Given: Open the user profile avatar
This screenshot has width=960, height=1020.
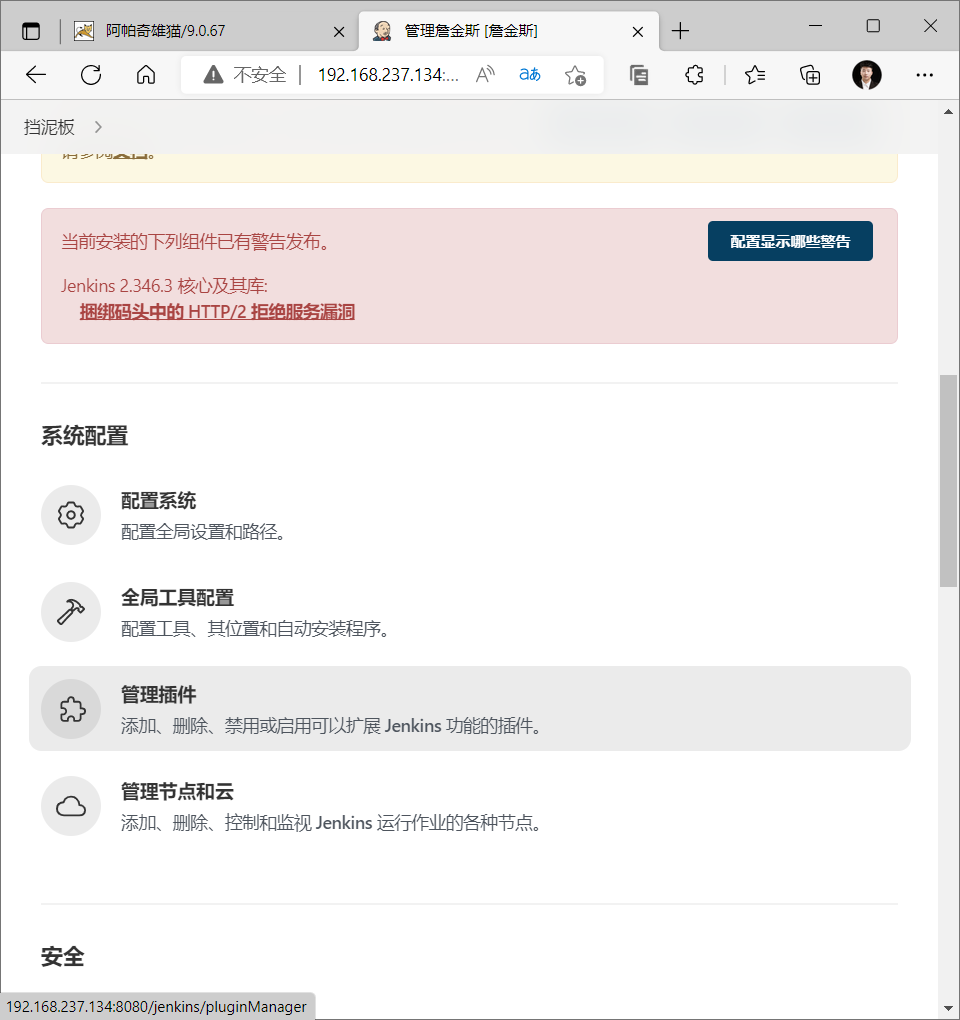Looking at the screenshot, I should (866, 75).
